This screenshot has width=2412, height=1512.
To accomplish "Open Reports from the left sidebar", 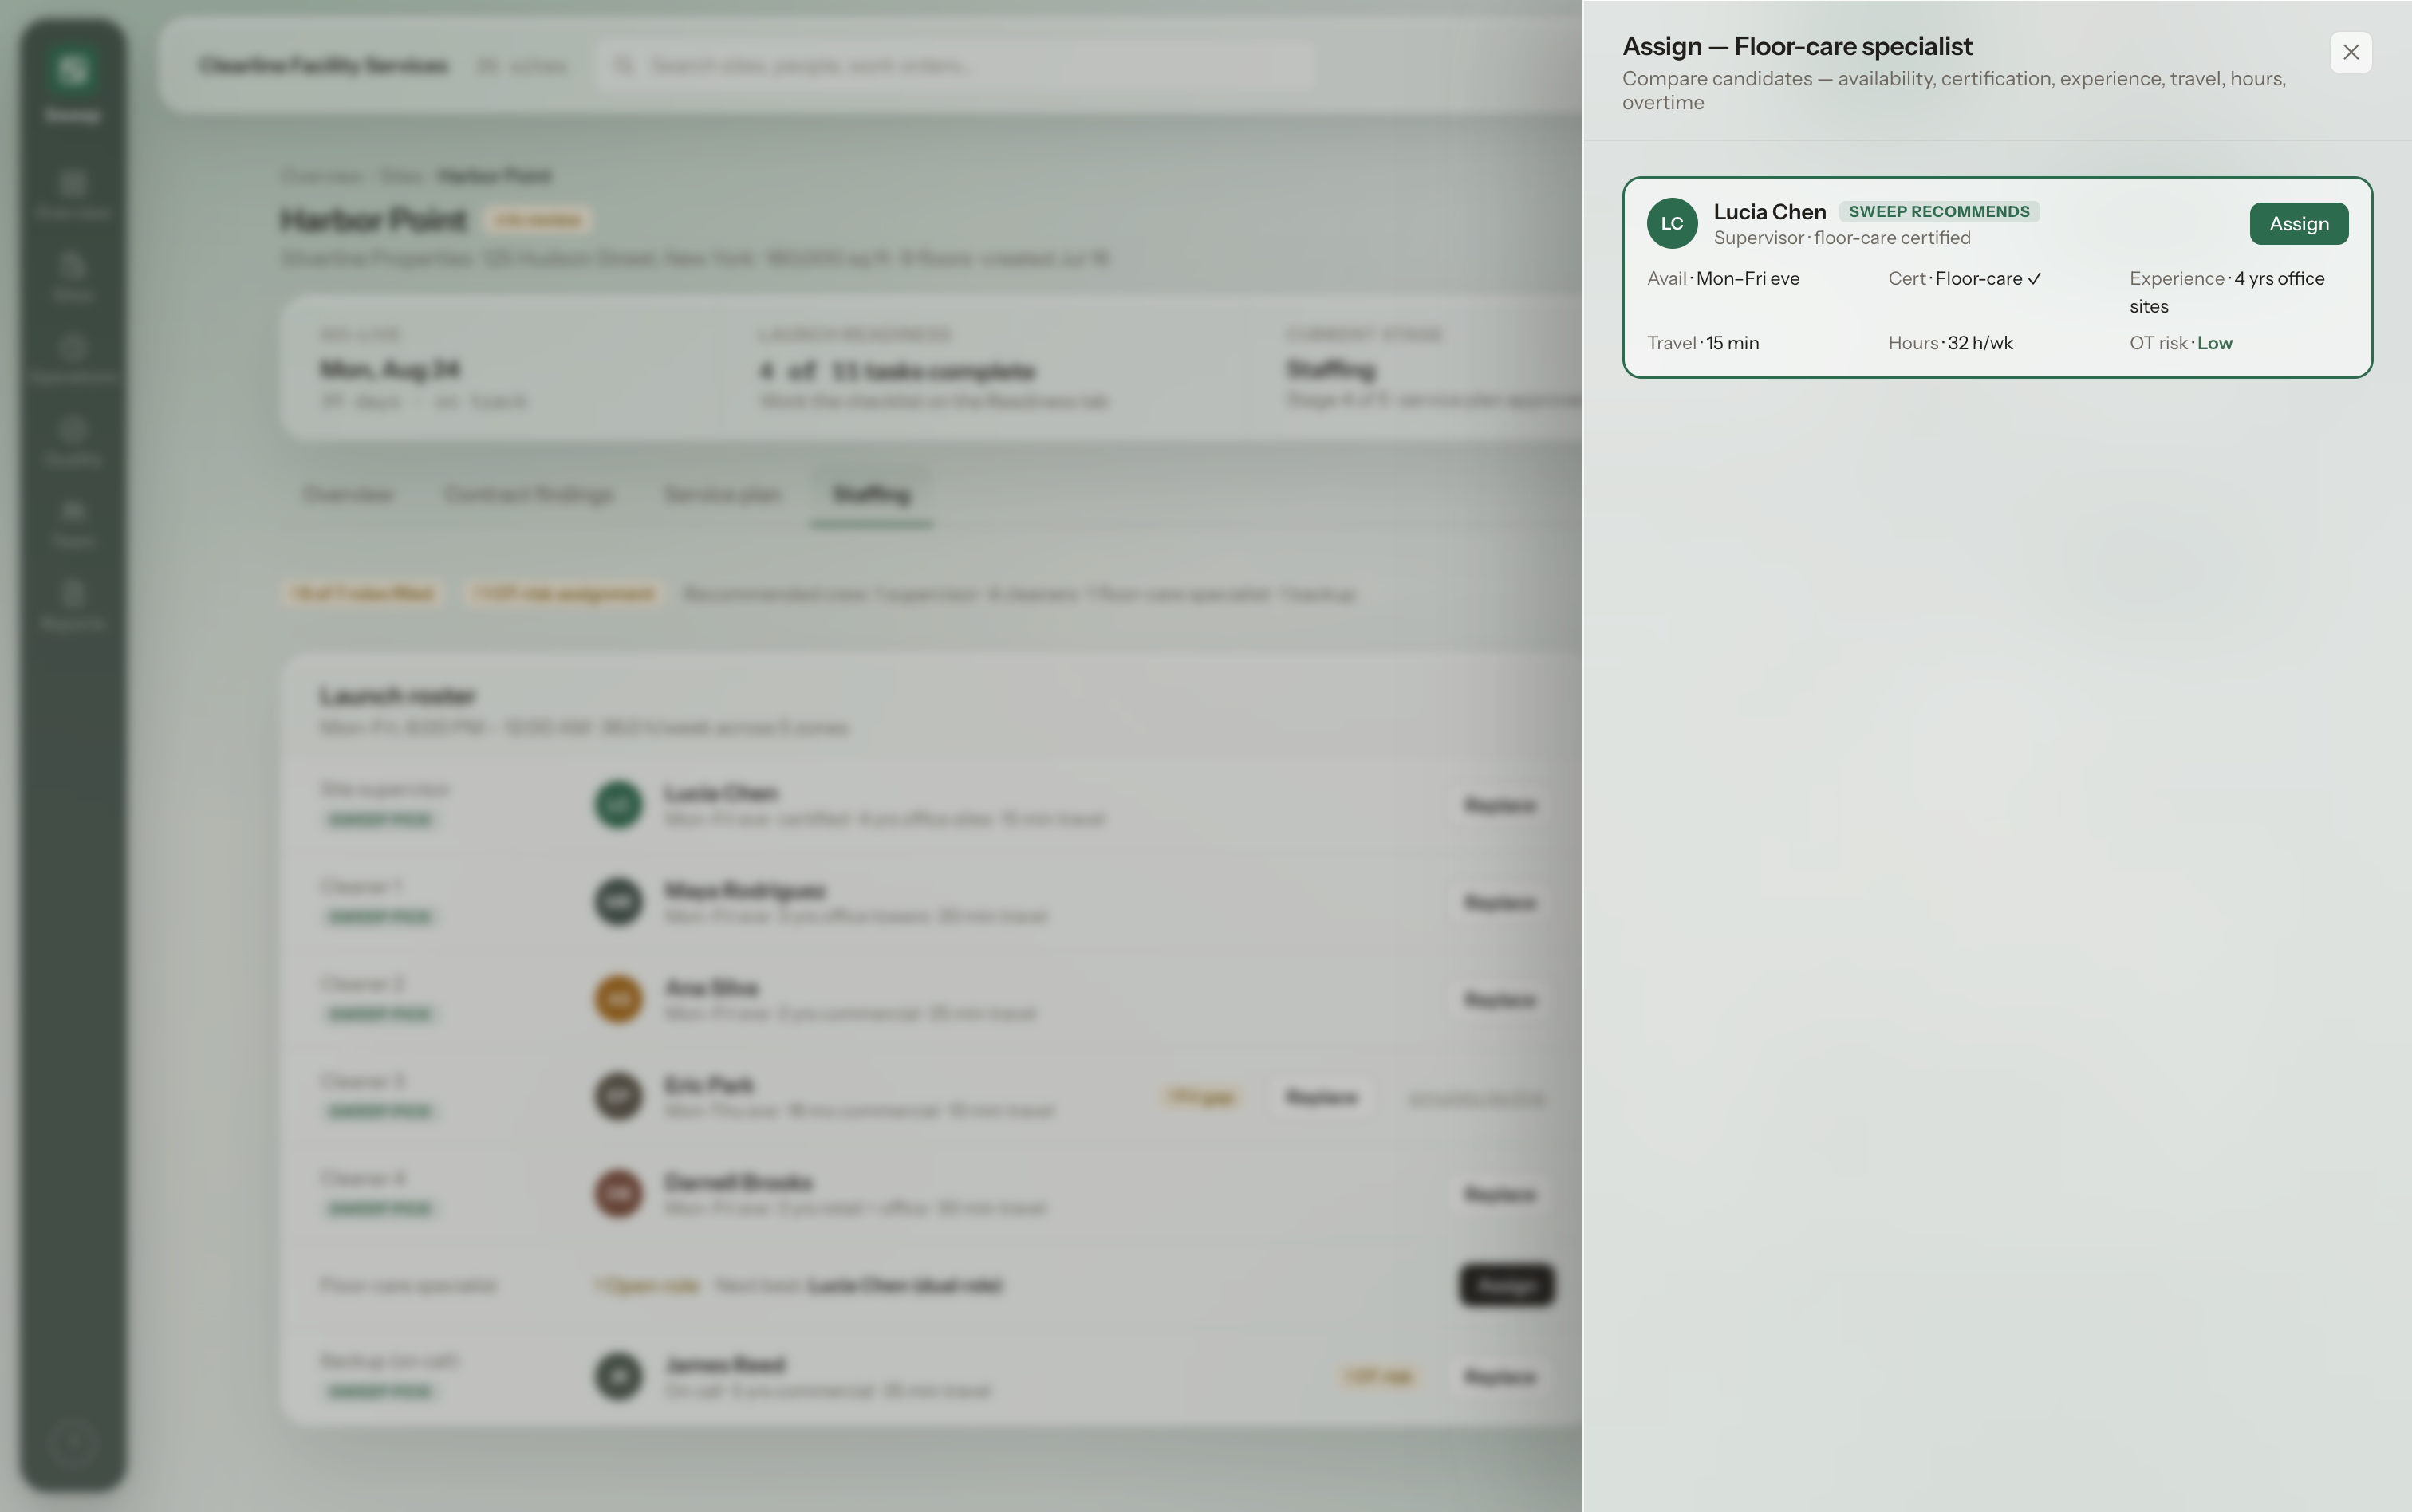I will pos(72,605).
